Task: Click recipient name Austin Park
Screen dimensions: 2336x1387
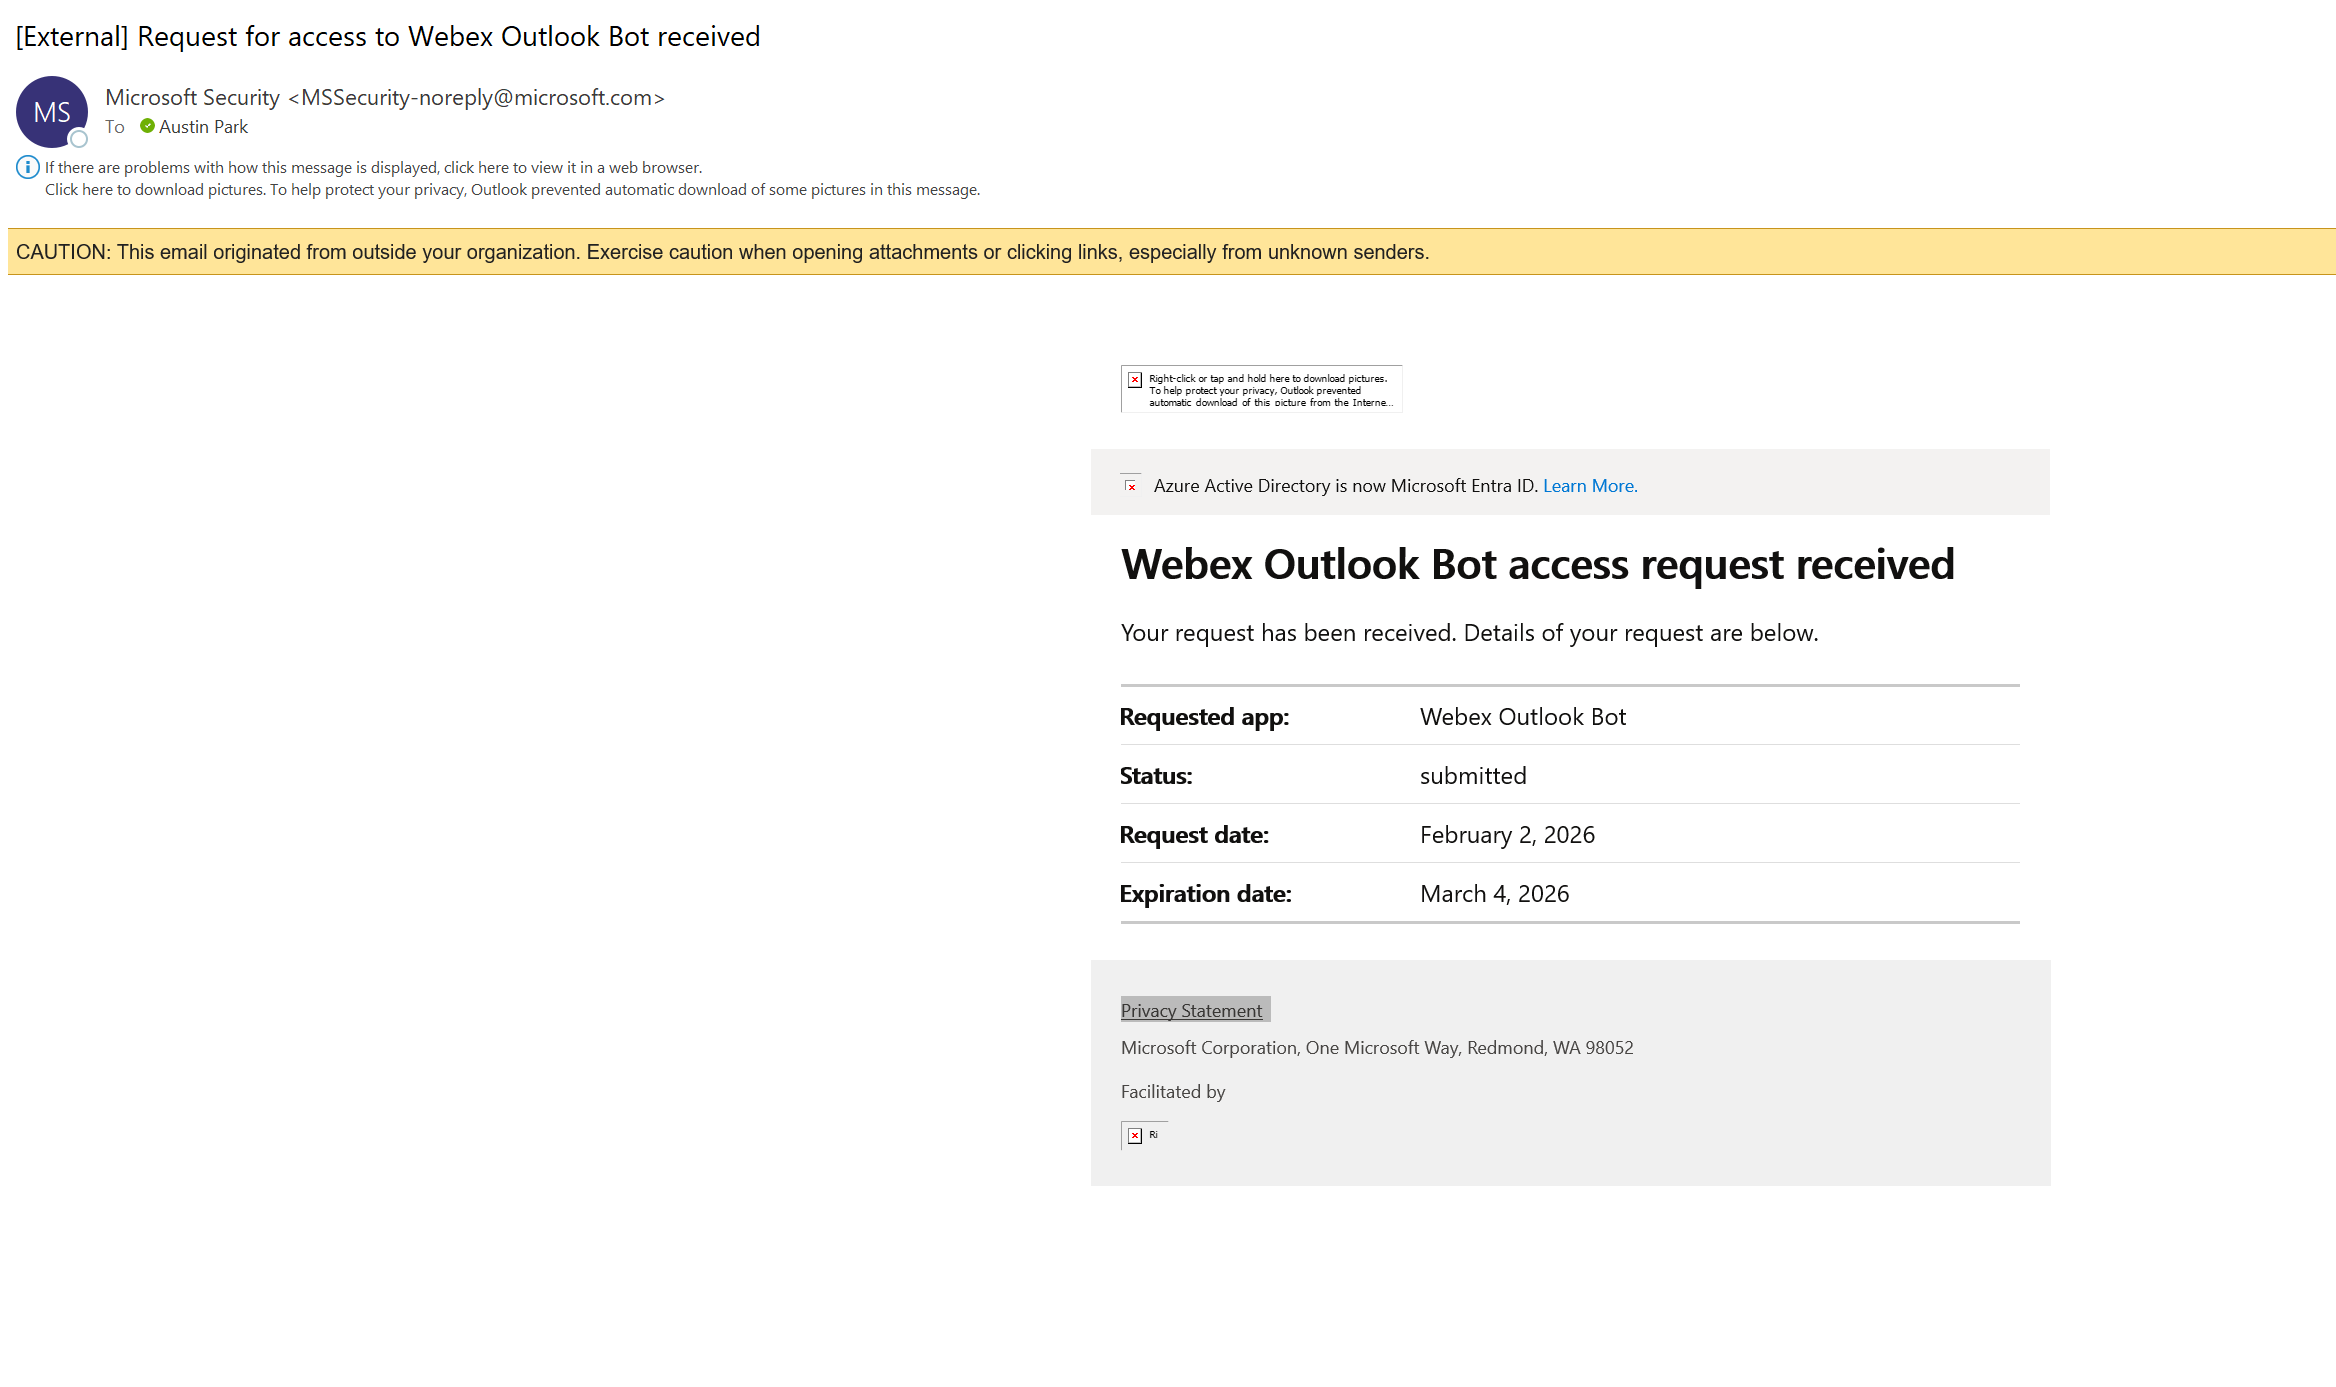Action: (x=203, y=127)
